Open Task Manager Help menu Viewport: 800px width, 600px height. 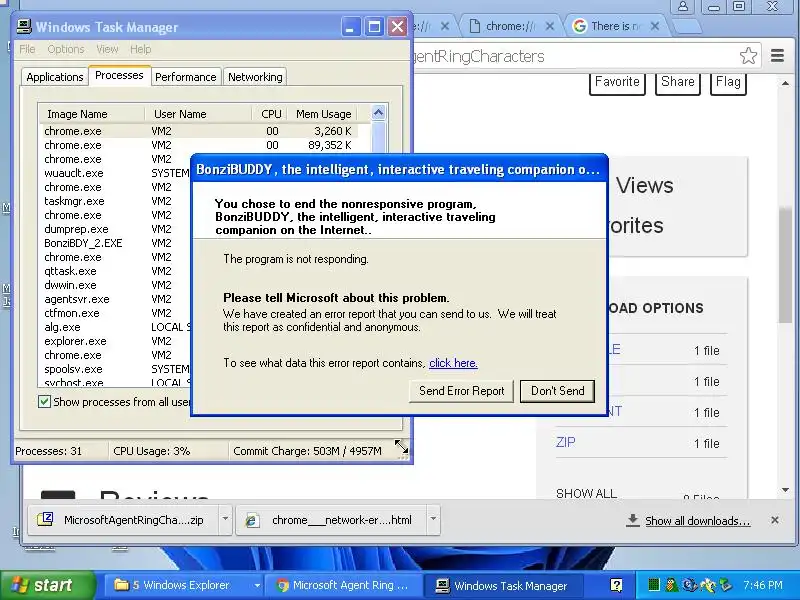pyautogui.click(x=140, y=49)
